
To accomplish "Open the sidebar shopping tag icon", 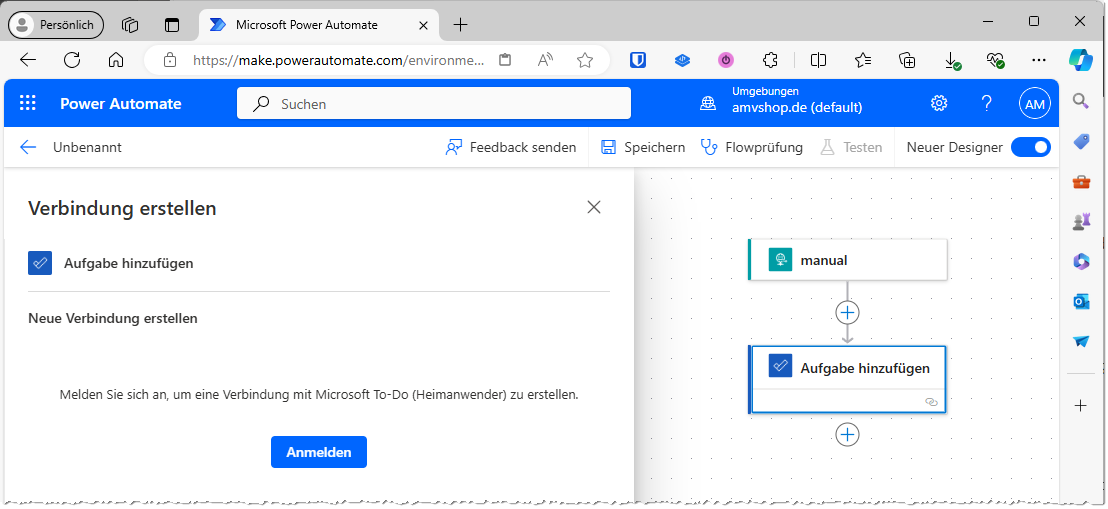I will point(1081,141).
